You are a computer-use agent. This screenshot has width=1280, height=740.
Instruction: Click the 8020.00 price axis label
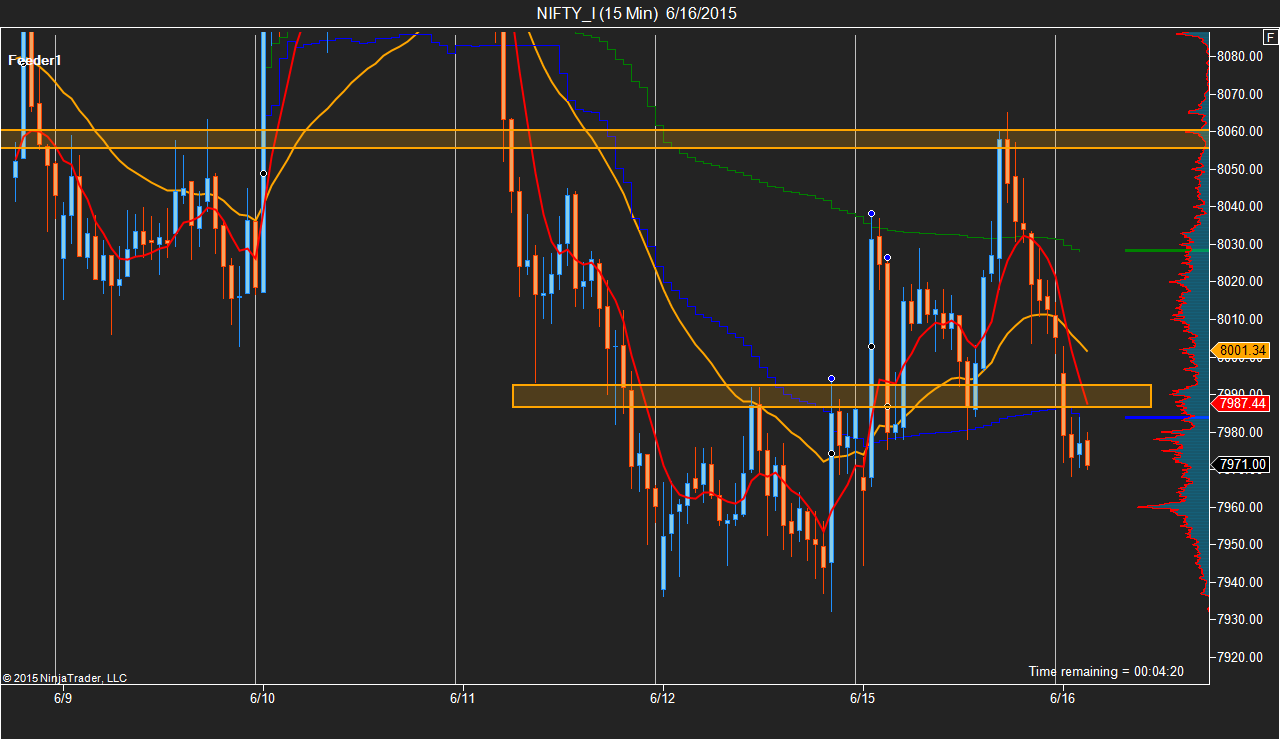click(1240, 281)
